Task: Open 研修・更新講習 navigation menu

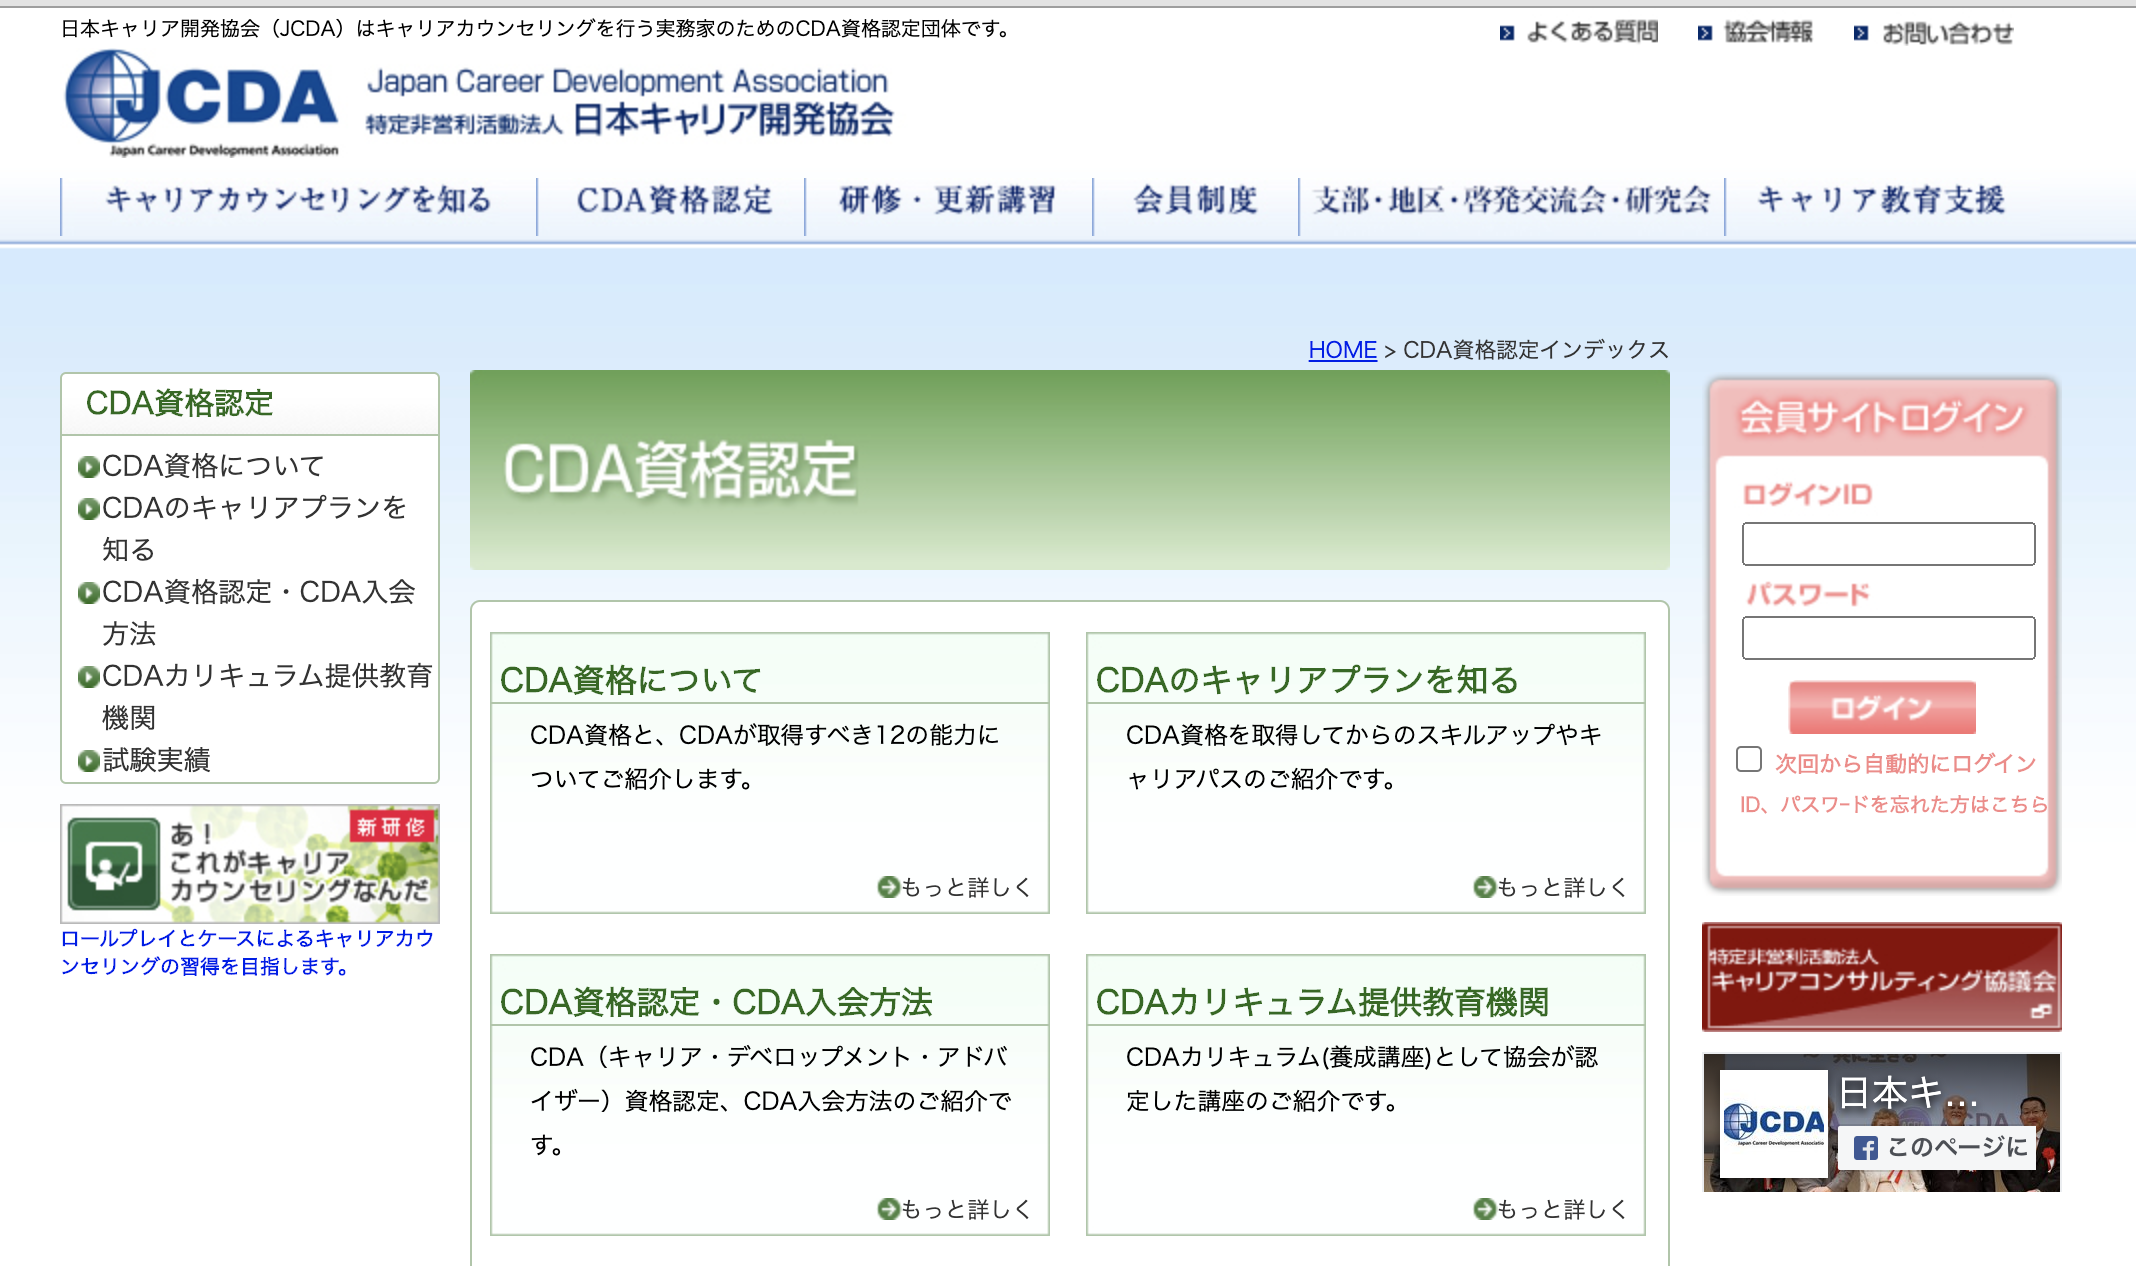Action: (x=948, y=201)
